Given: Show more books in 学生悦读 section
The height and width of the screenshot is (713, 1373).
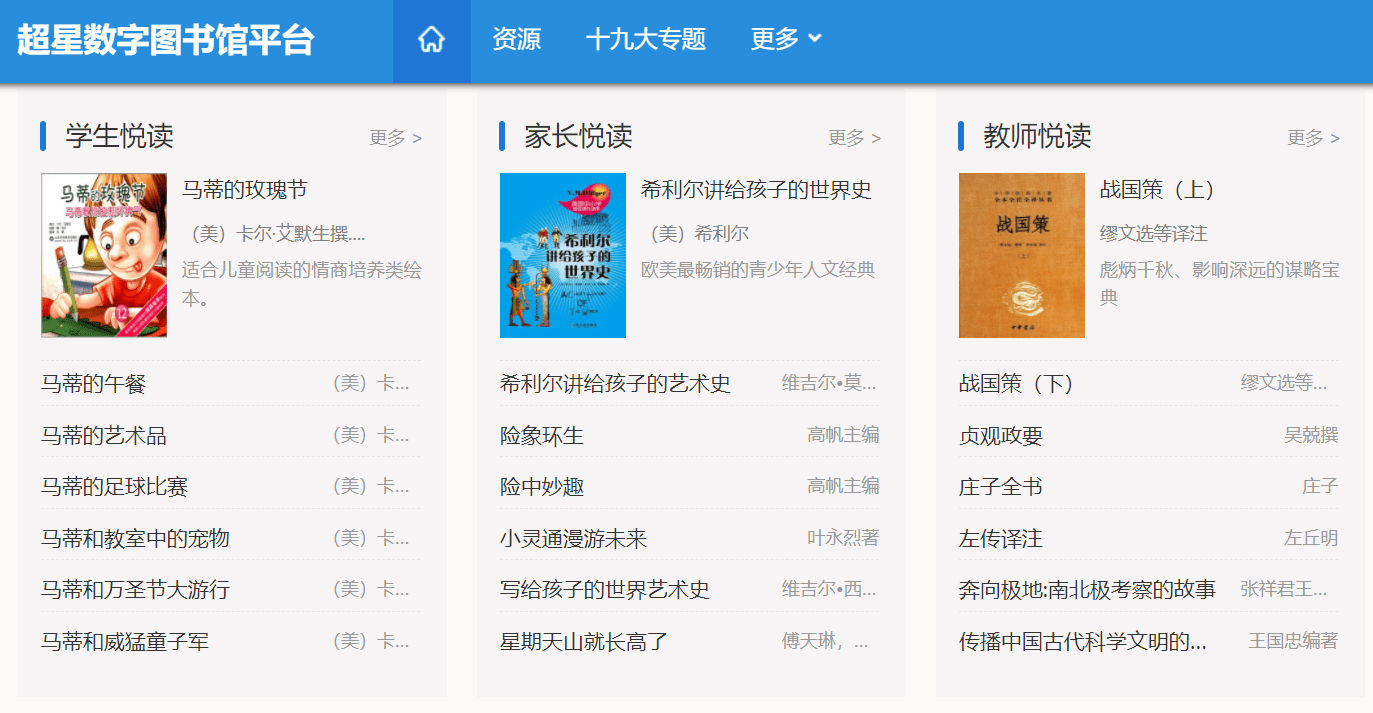Looking at the screenshot, I should pos(395,138).
